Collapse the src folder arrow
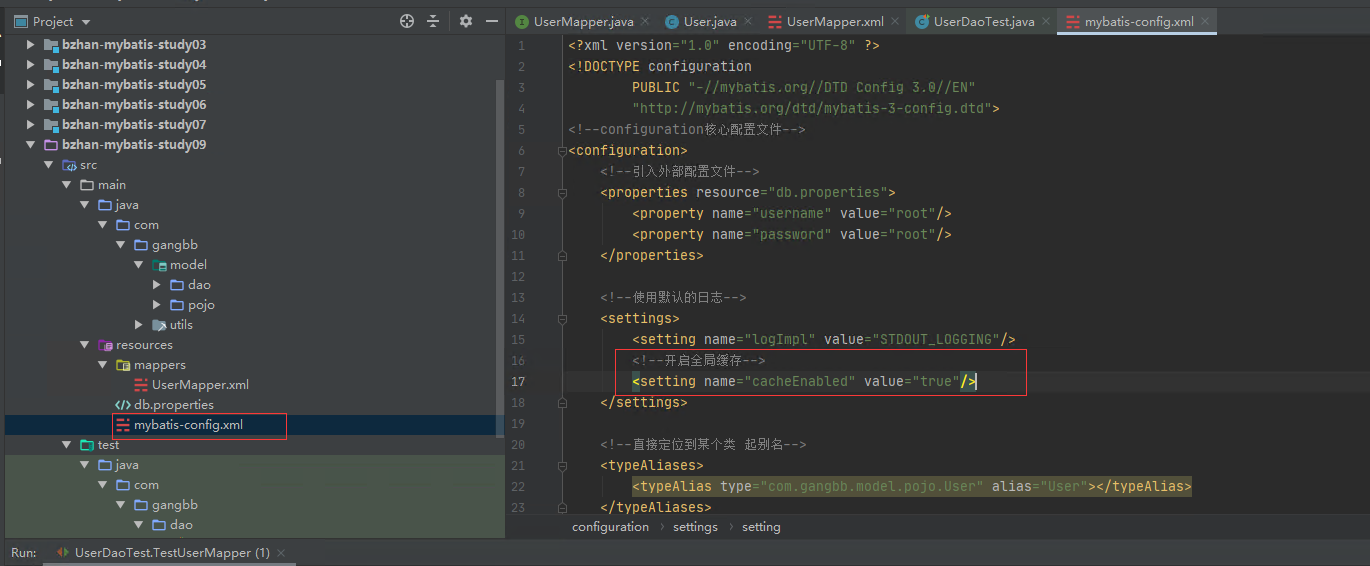The width and height of the screenshot is (1370, 566). pos(48,165)
